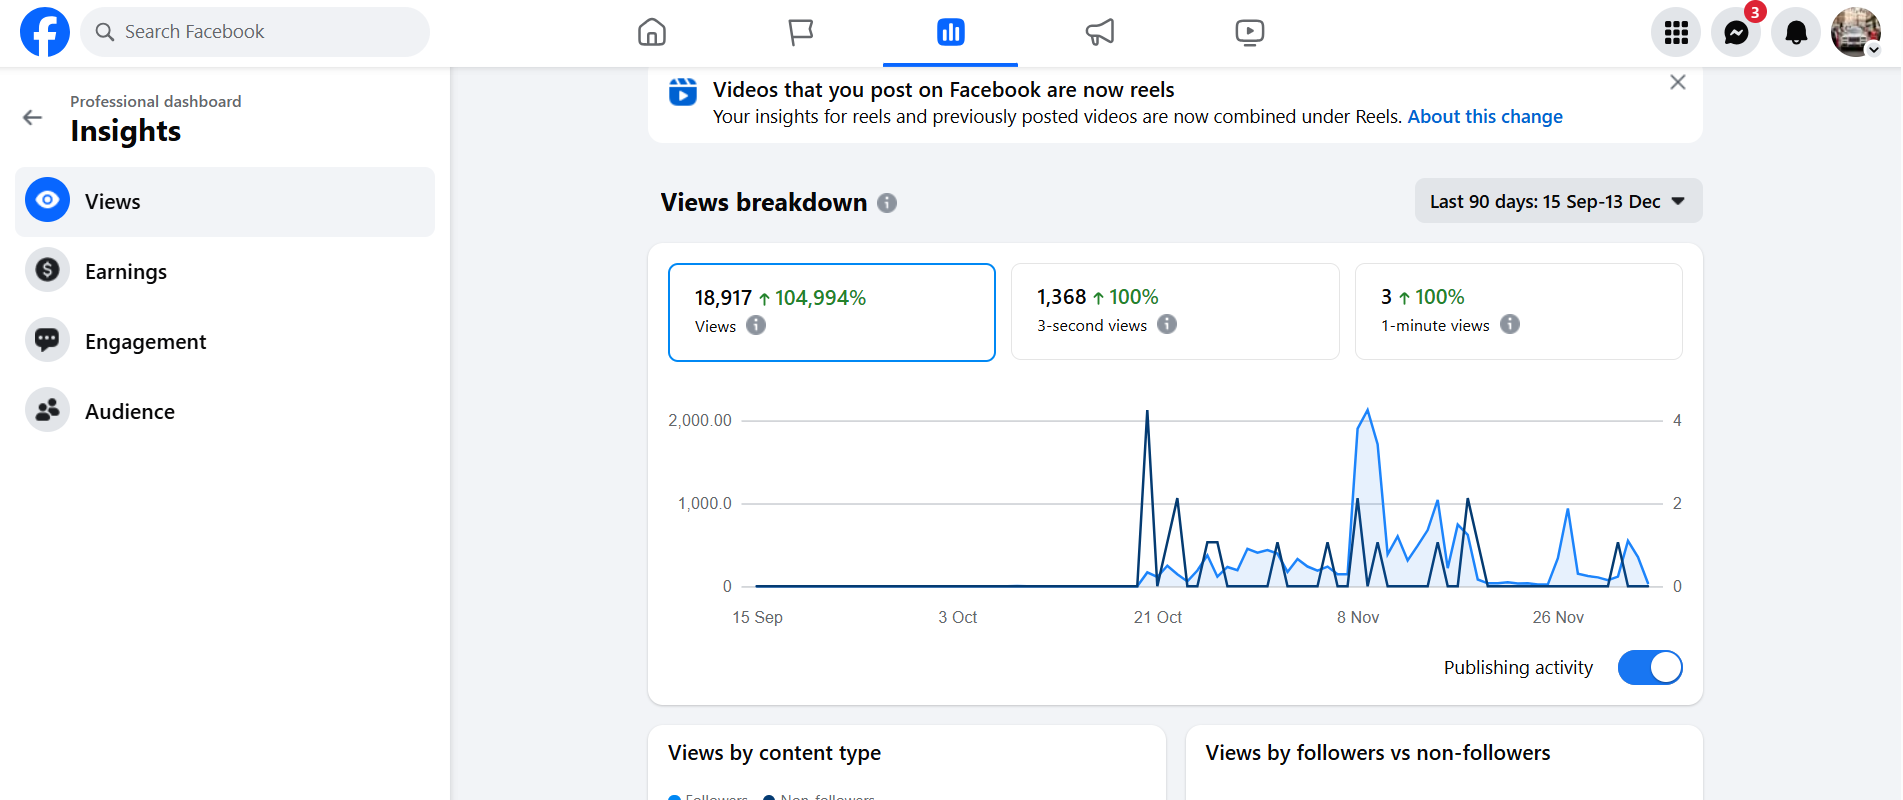The image size is (1903, 800).
Task: Go to Audience insights section
Action: [x=130, y=412]
